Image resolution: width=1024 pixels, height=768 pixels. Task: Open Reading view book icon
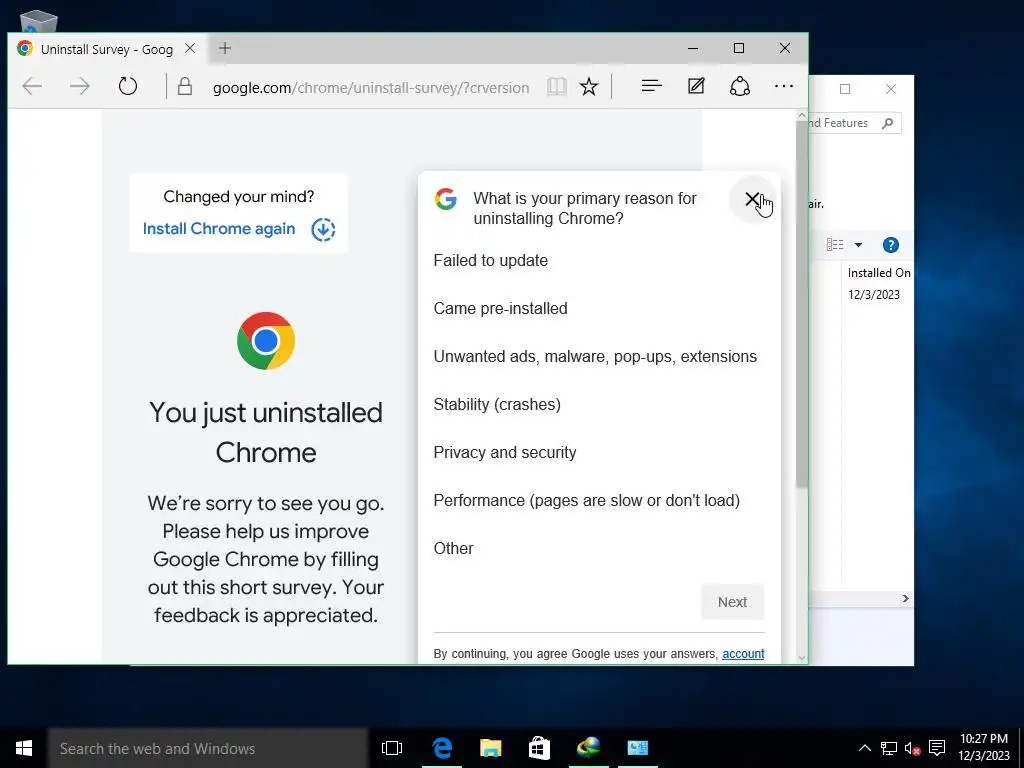[556, 87]
